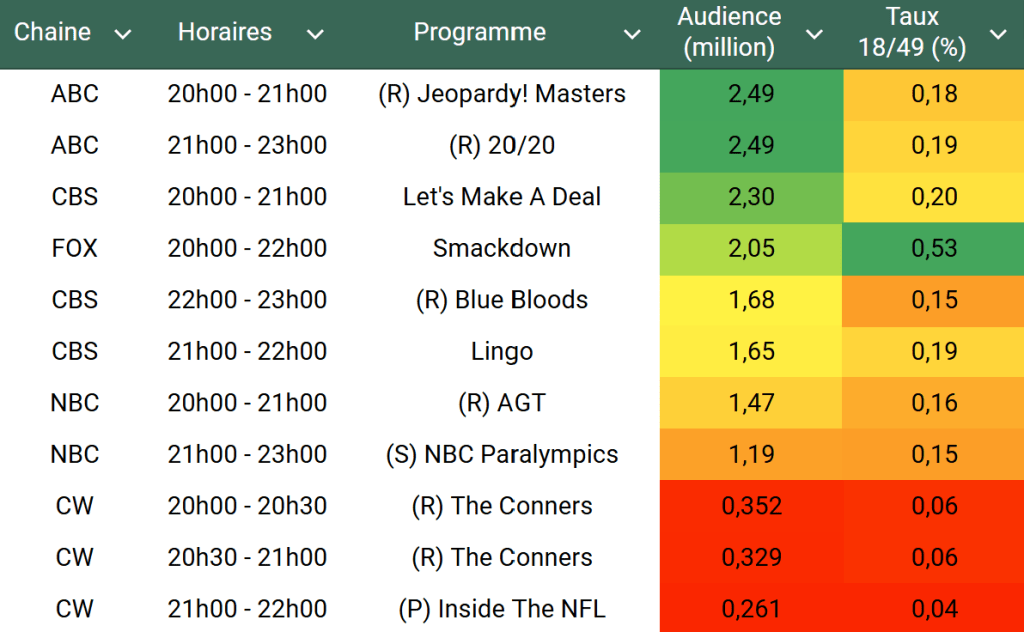This screenshot has height=632, width=1024.
Task: Click the Programme header text
Action: pos(480,32)
